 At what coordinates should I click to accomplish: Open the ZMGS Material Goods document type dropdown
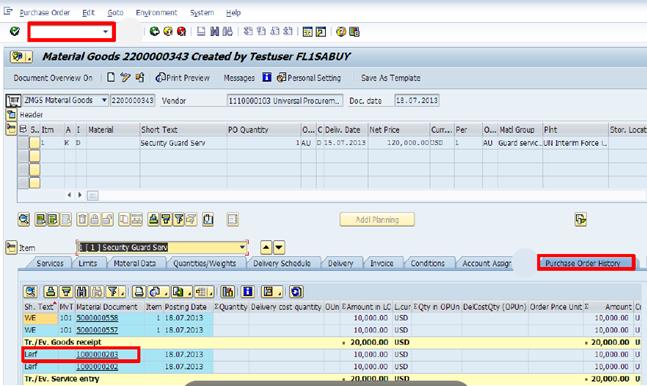[x=104, y=100]
